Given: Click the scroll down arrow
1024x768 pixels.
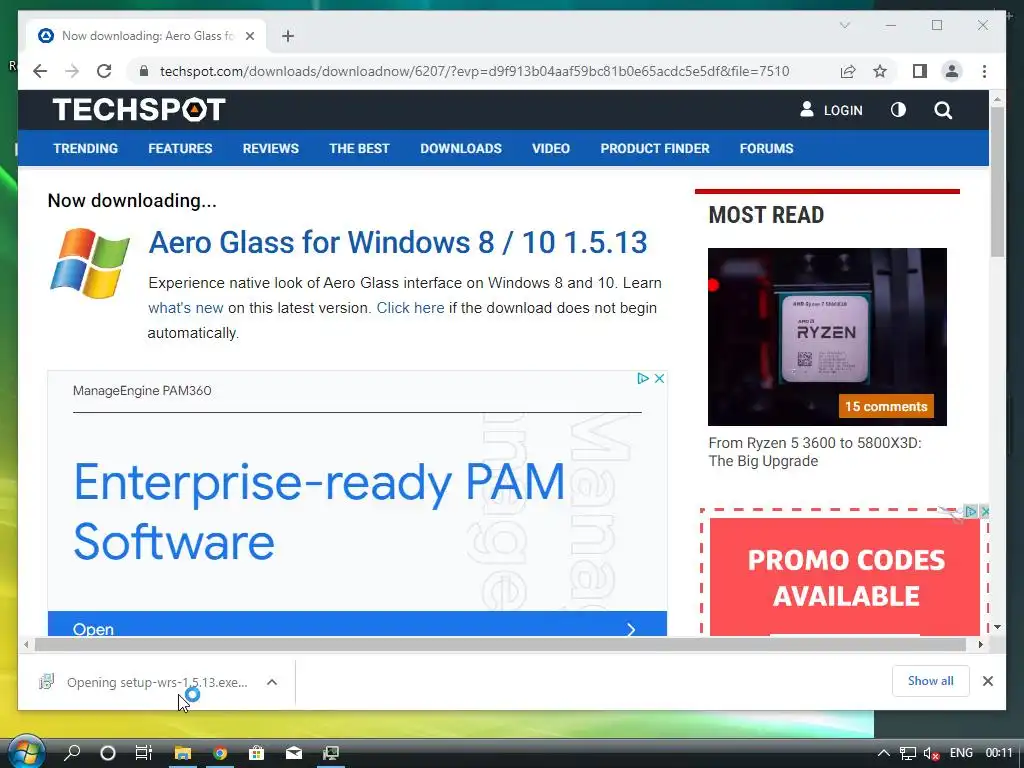Looking at the screenshot, I should pyautogui.click(x=997, y=627).
